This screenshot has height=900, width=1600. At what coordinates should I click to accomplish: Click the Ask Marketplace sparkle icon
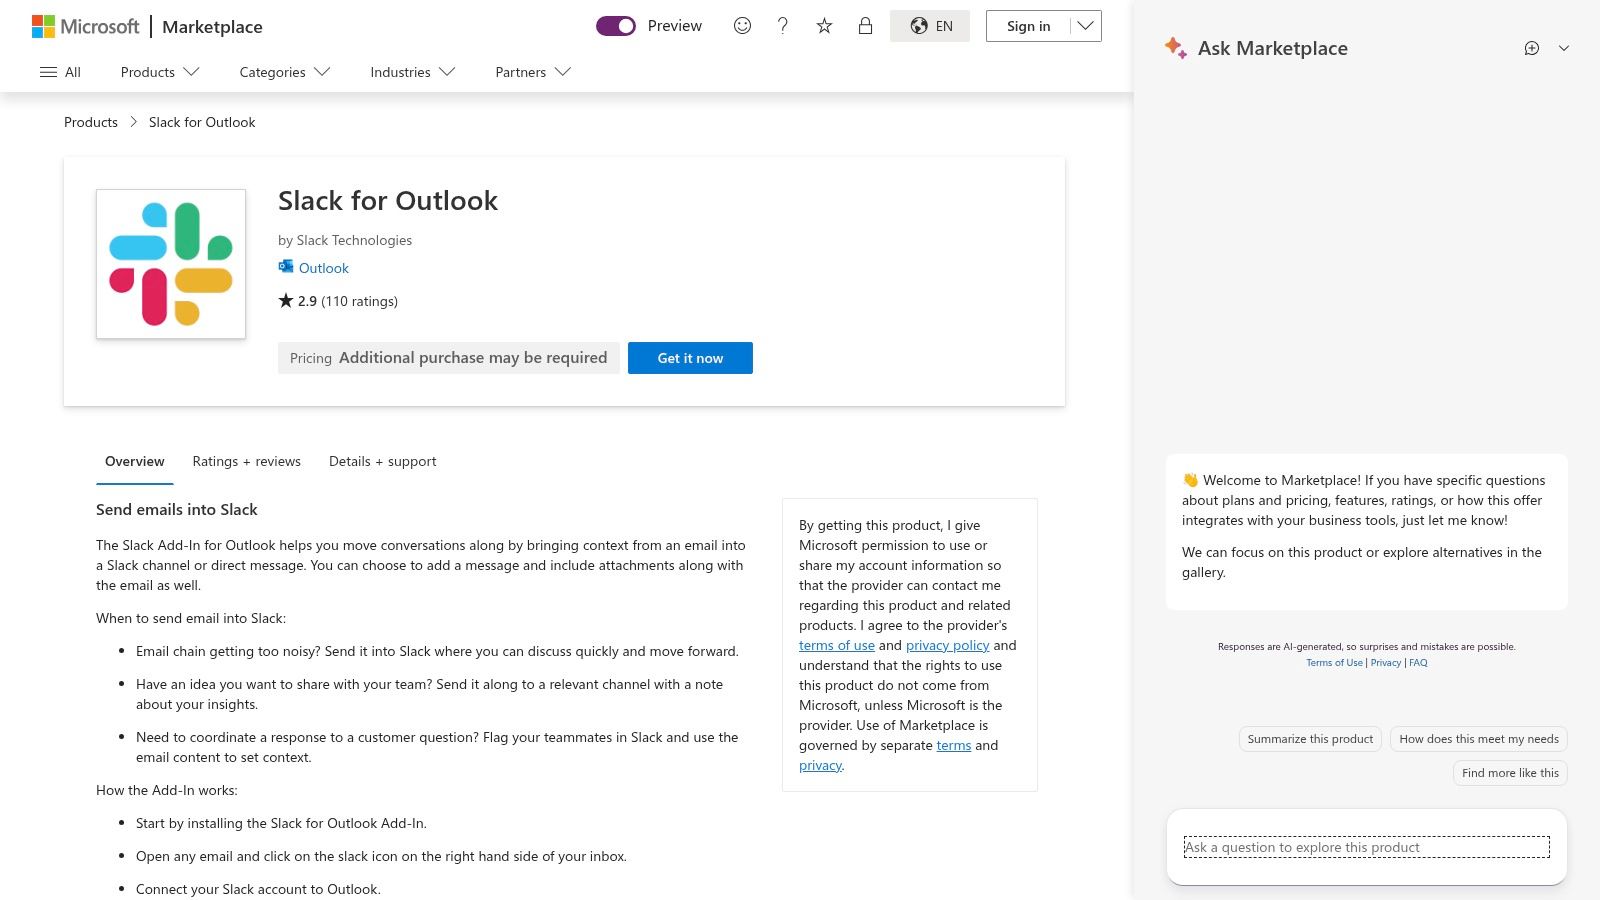click(1176, 48)
